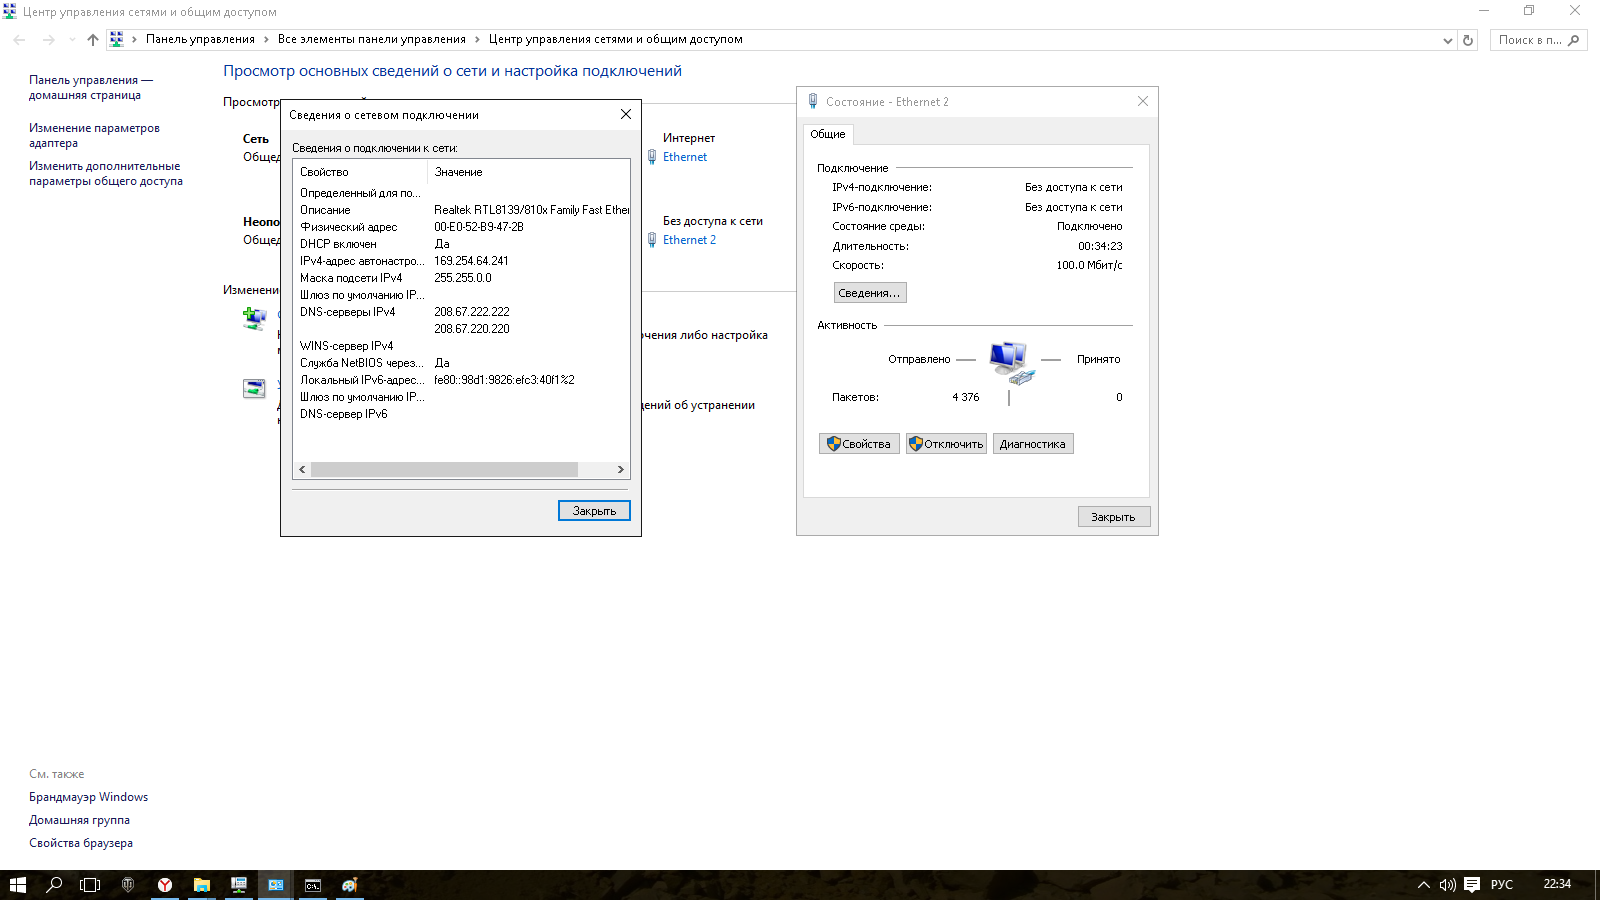The height and width of the screenshot is (900, 1600).
Task: Go to 'Панель управления — домашняя страница'
Action: 91,88
